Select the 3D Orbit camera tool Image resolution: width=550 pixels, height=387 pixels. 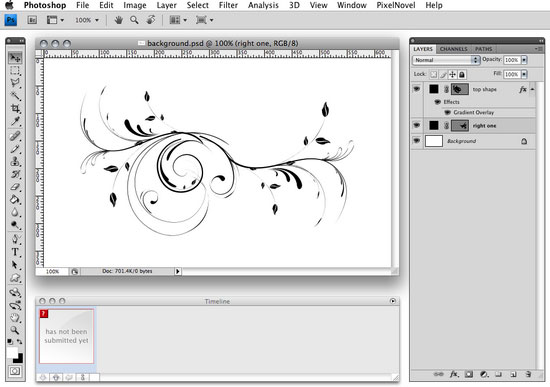(15, 305)
